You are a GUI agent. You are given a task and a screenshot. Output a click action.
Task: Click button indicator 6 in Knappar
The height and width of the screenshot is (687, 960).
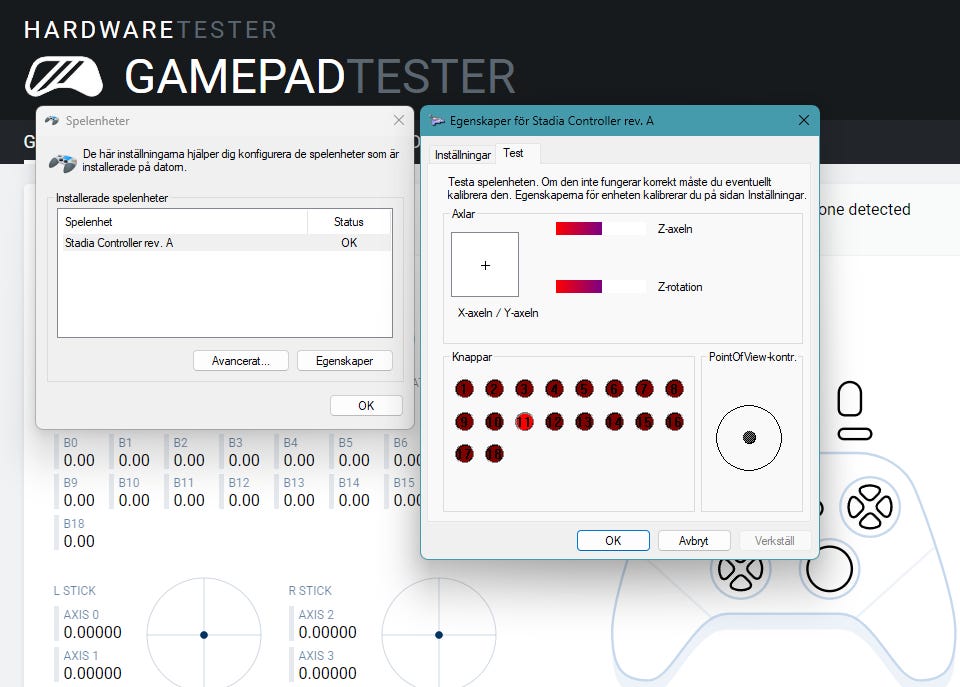tap(614, 389)
